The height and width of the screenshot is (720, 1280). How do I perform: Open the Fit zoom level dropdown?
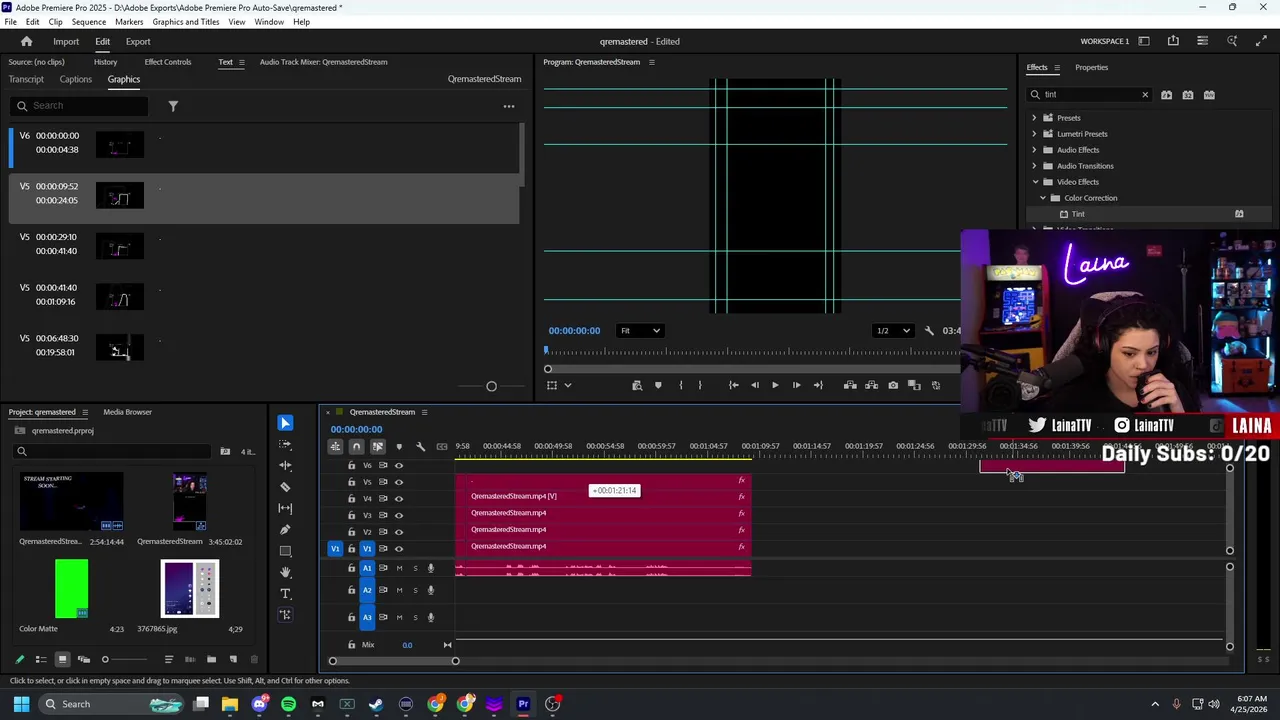pyautogui.click(x=640, y=331)
